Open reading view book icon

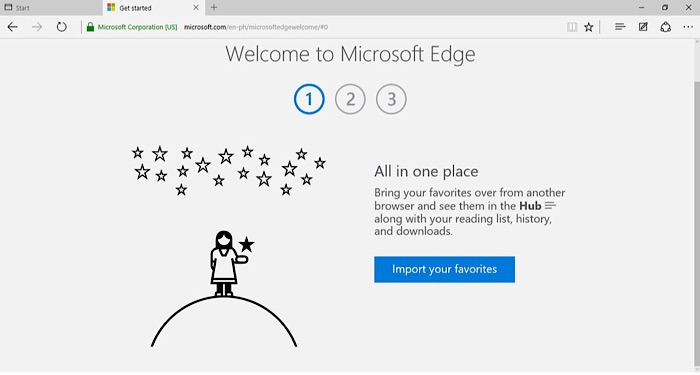[x=572, y=27]
